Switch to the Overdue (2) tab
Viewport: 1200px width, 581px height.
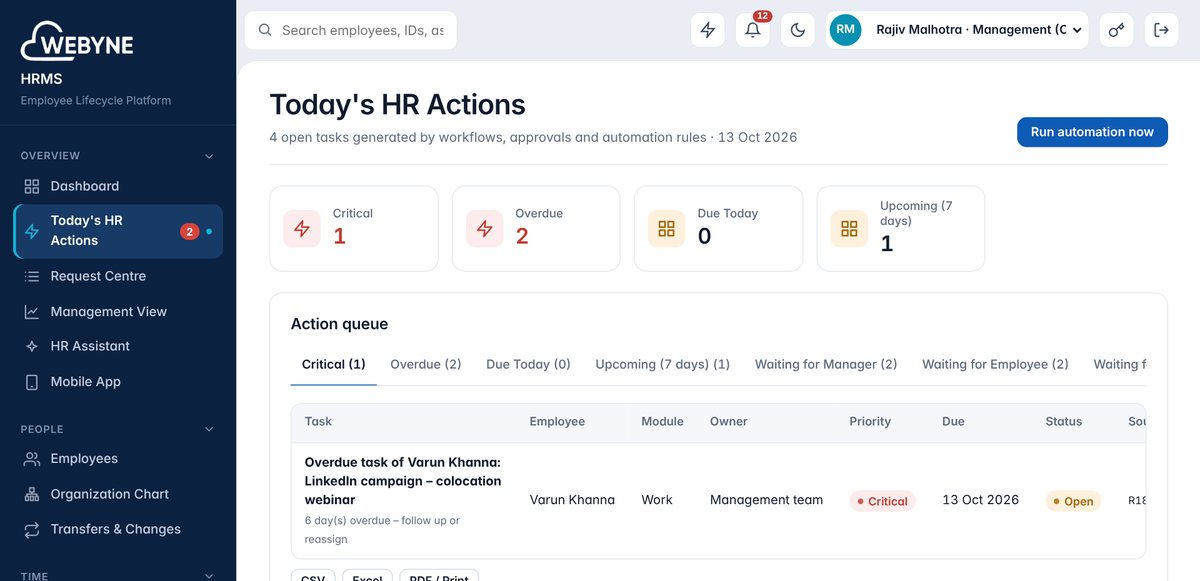coord(426,365)
